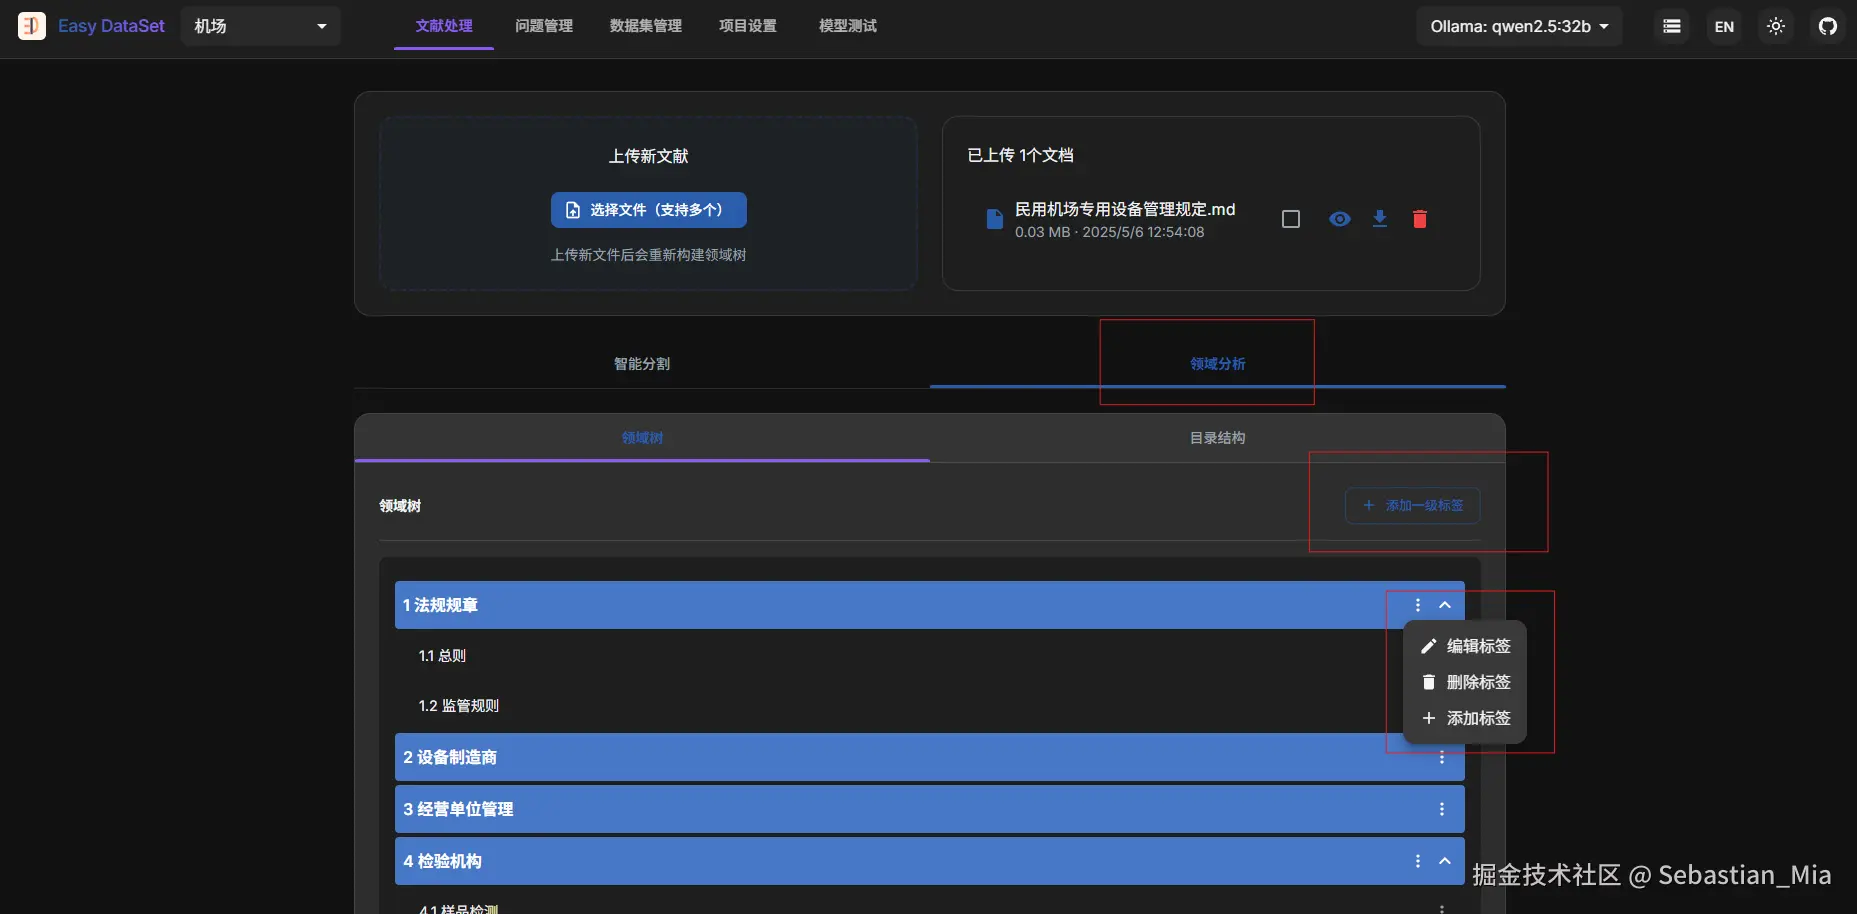The width and height of the screenshot is (1857, 914).
Task: Toggle light theme with the sun icon
Action: pos(1776,26)
